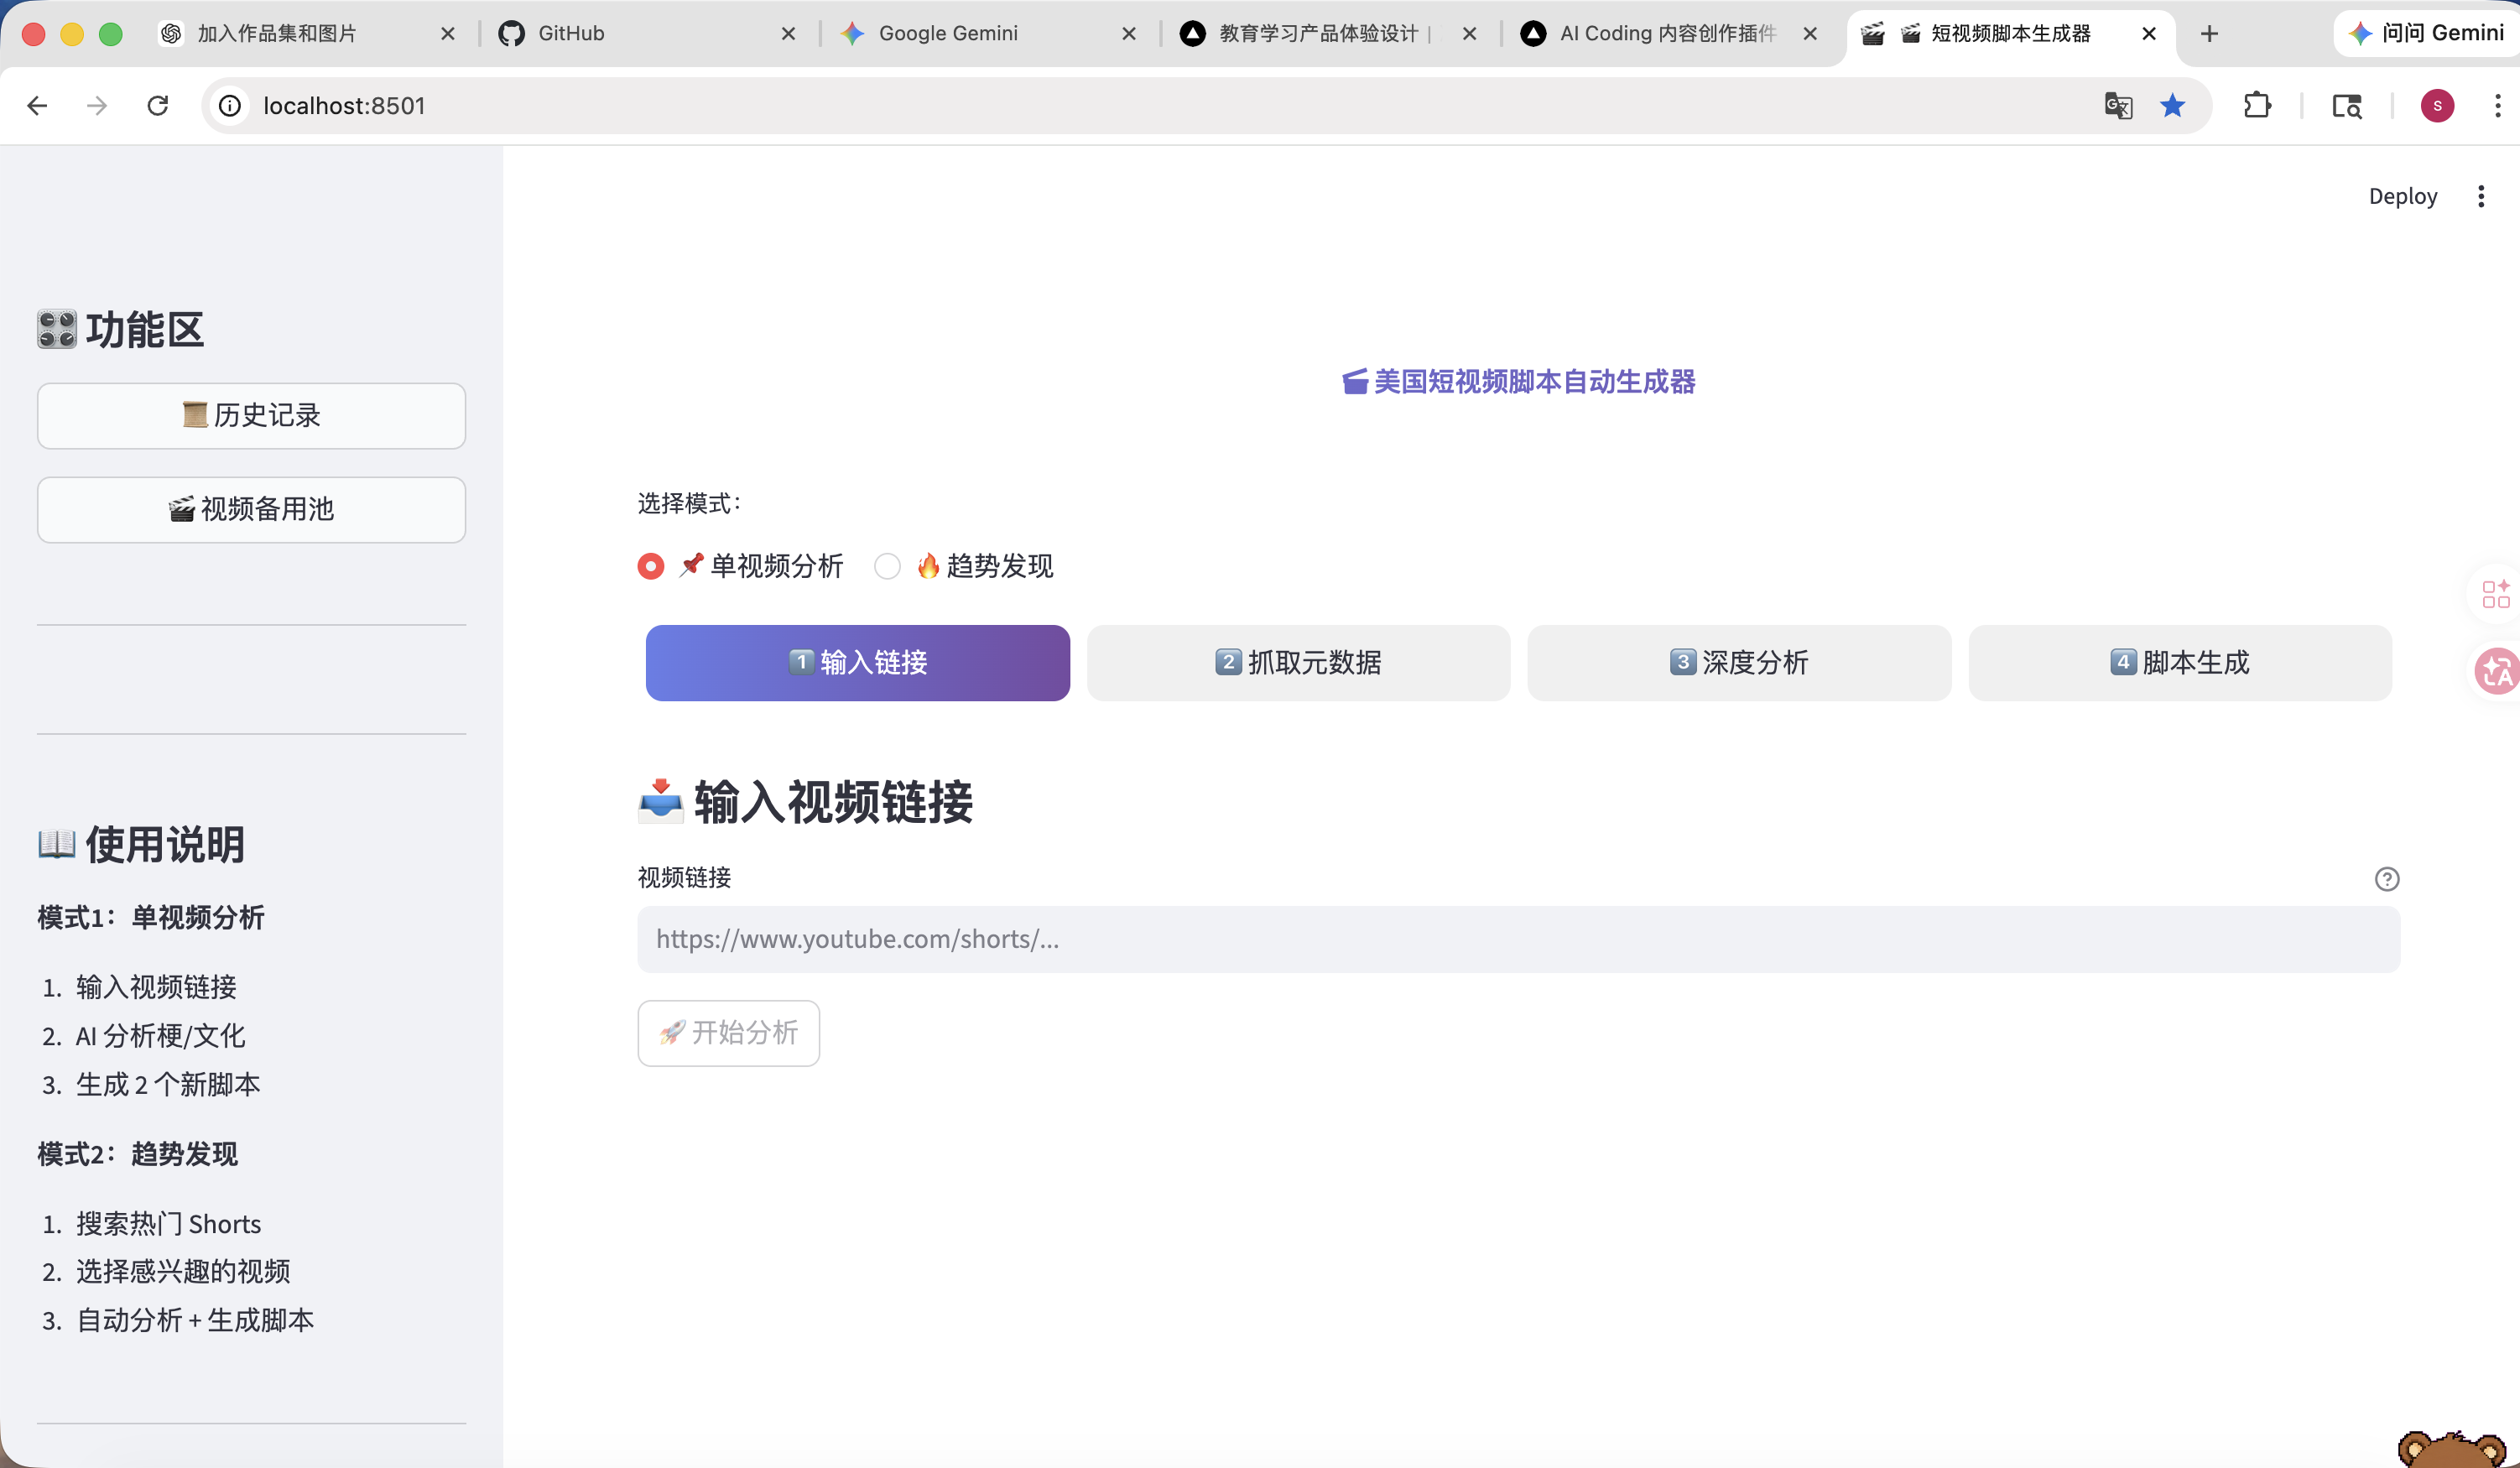Go forward to the next page
Screen dimensions: 2520x1468
tap(97, 106)
